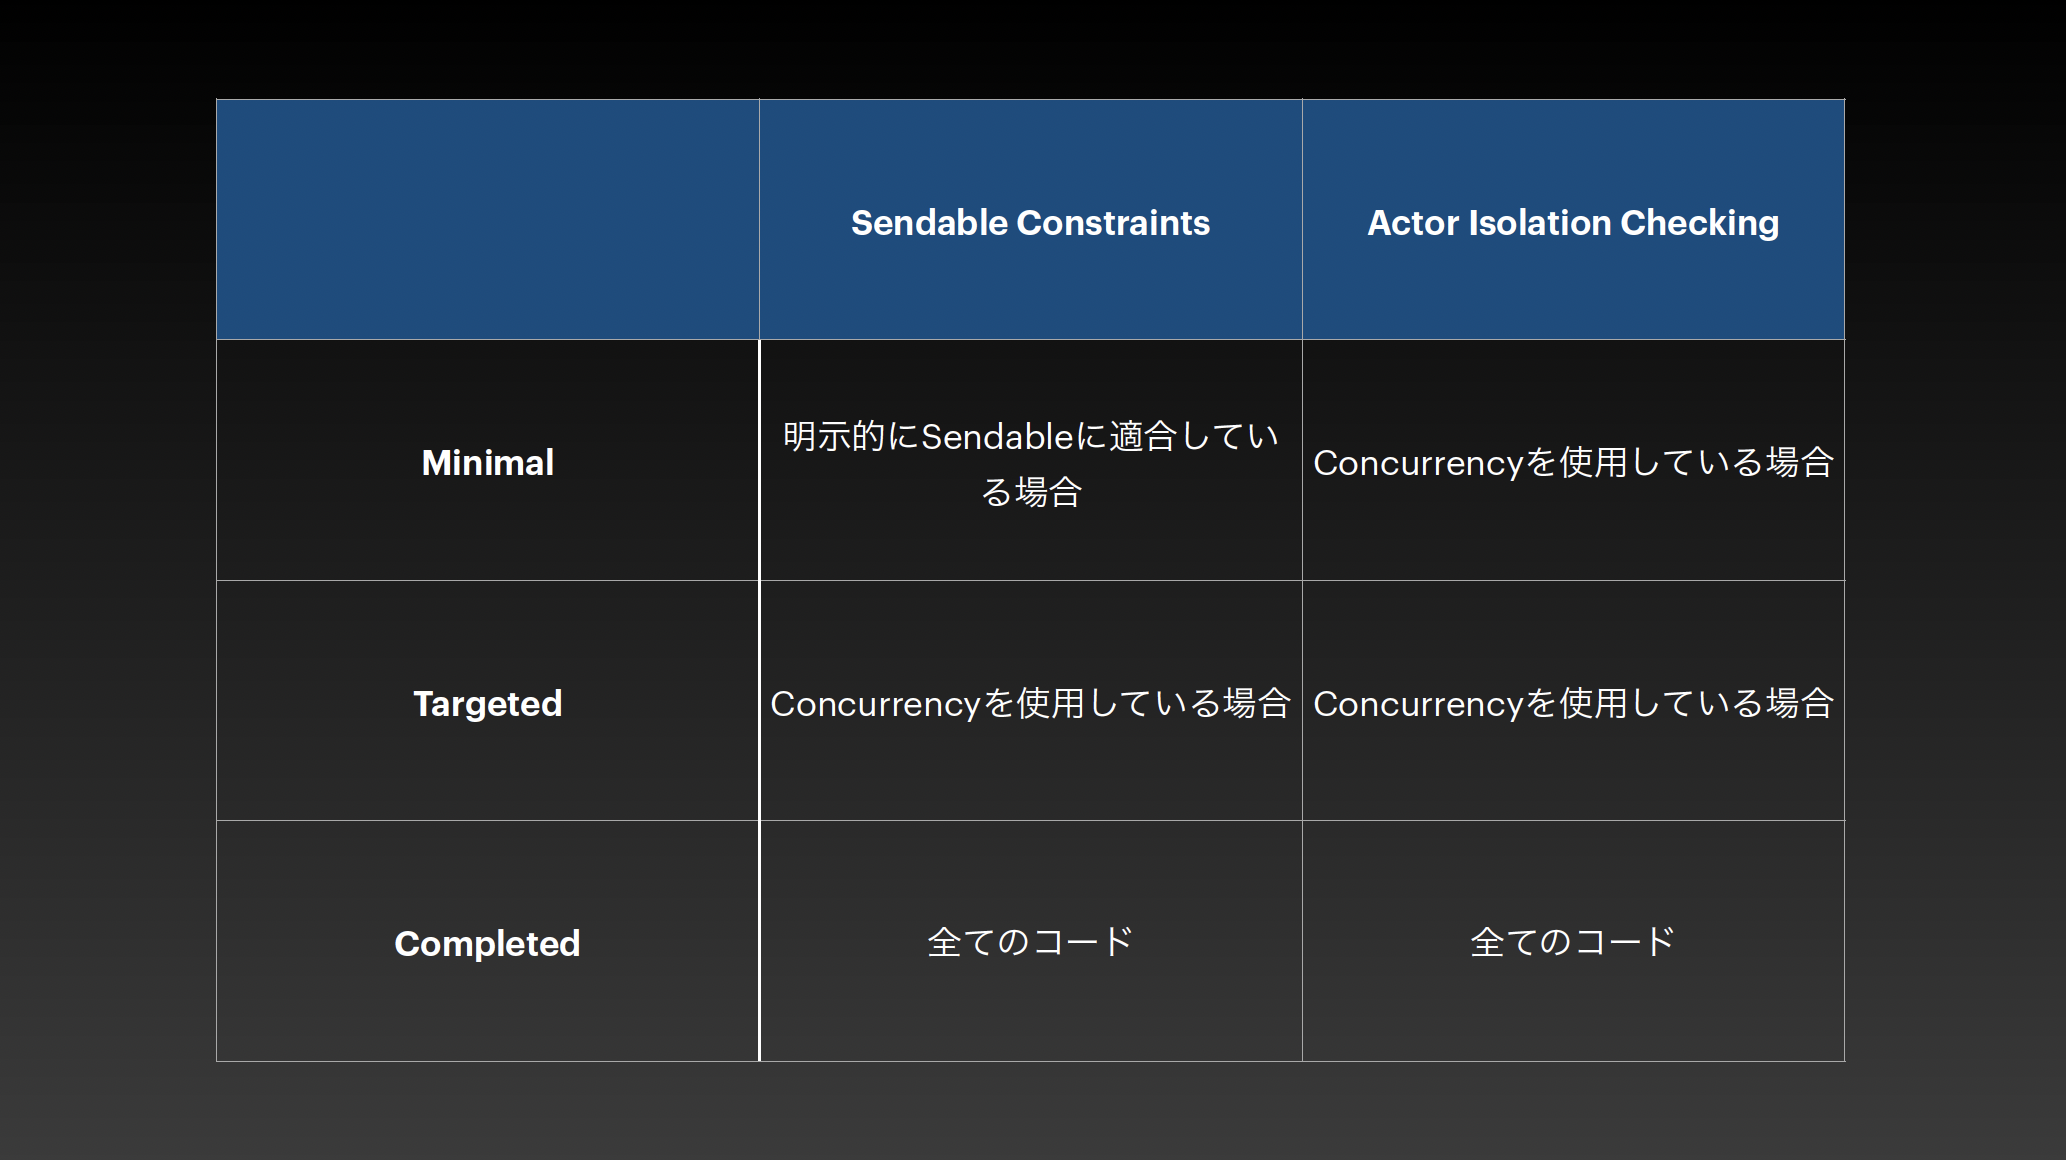Viewport: 2066px width, 1160px height.
Task: Select the Targeted row label
Action: (488, 704)
